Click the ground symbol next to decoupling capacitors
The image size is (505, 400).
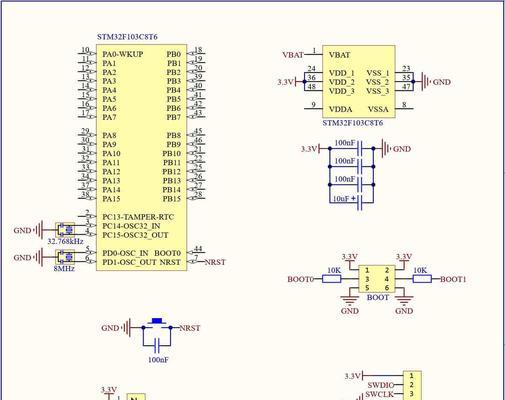(x=386, y=149)
